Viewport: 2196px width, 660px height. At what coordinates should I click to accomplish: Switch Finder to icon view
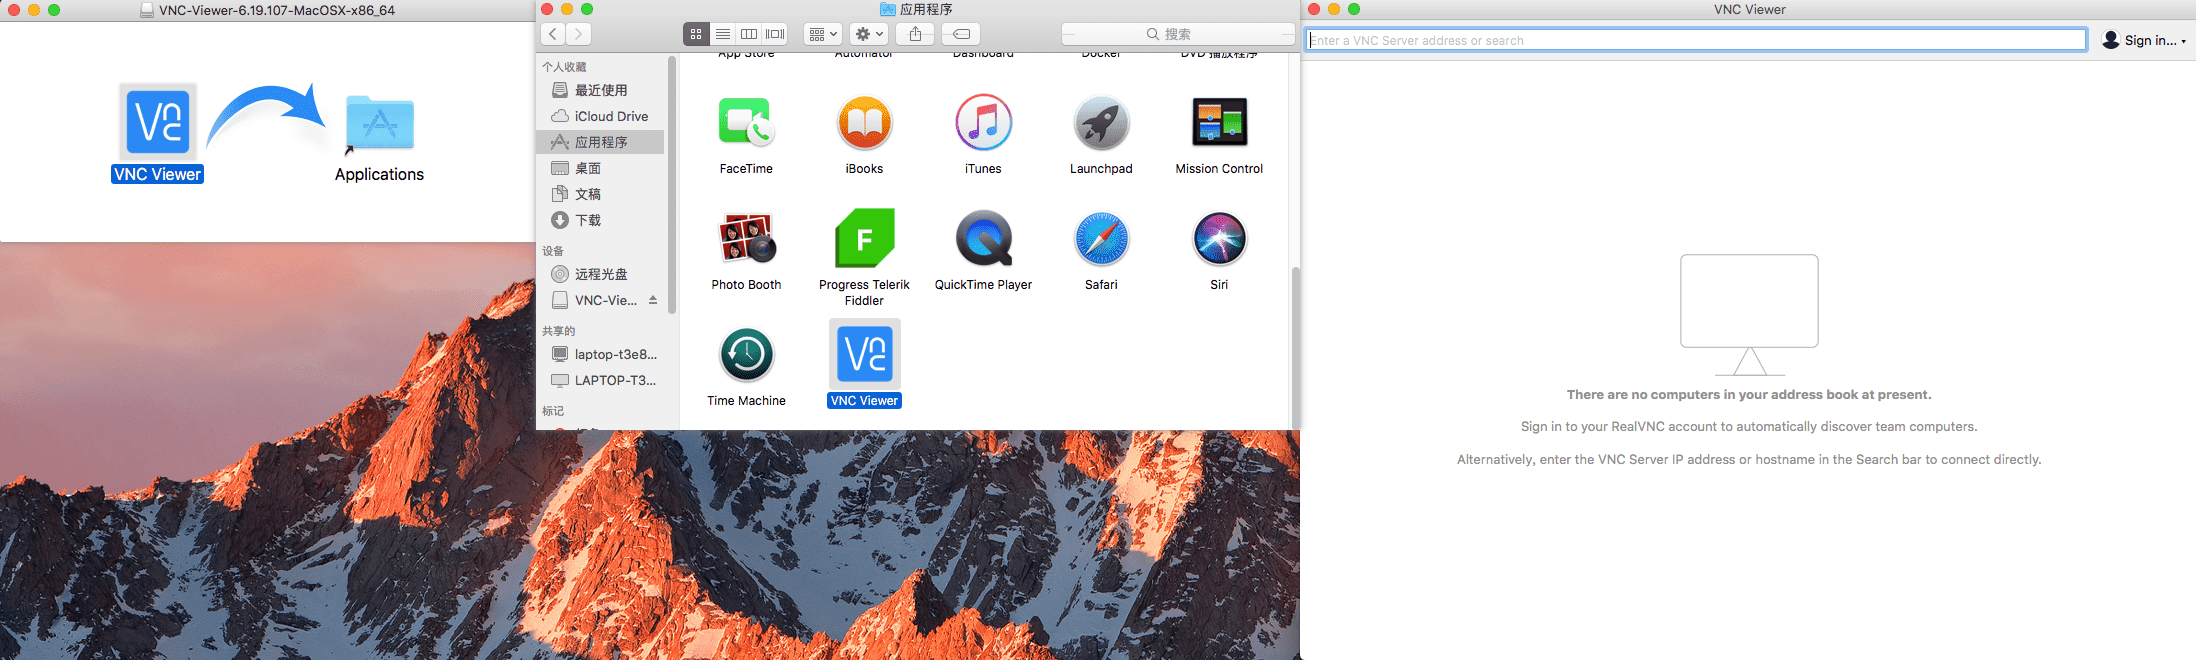[x=696, y=34]
